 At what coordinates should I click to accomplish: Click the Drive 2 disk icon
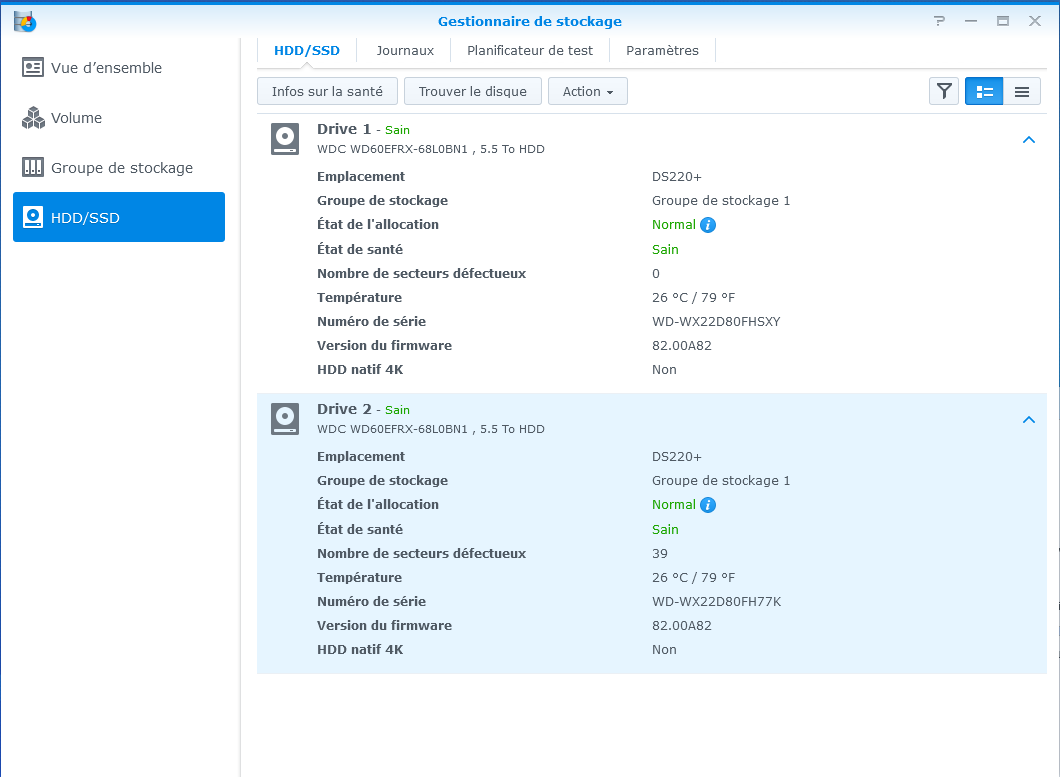point(285,419)
